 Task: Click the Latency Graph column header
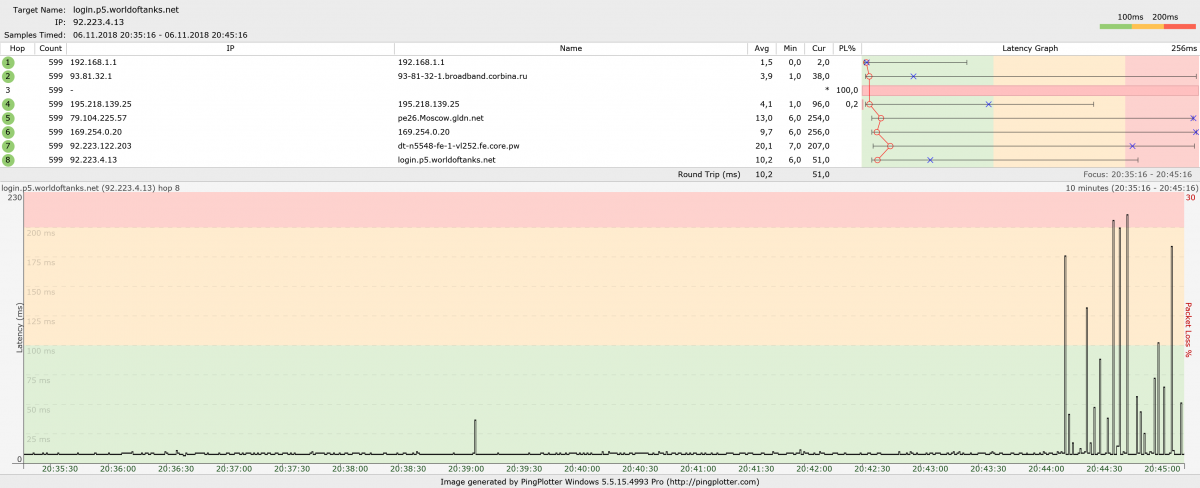coord(1030,48)
